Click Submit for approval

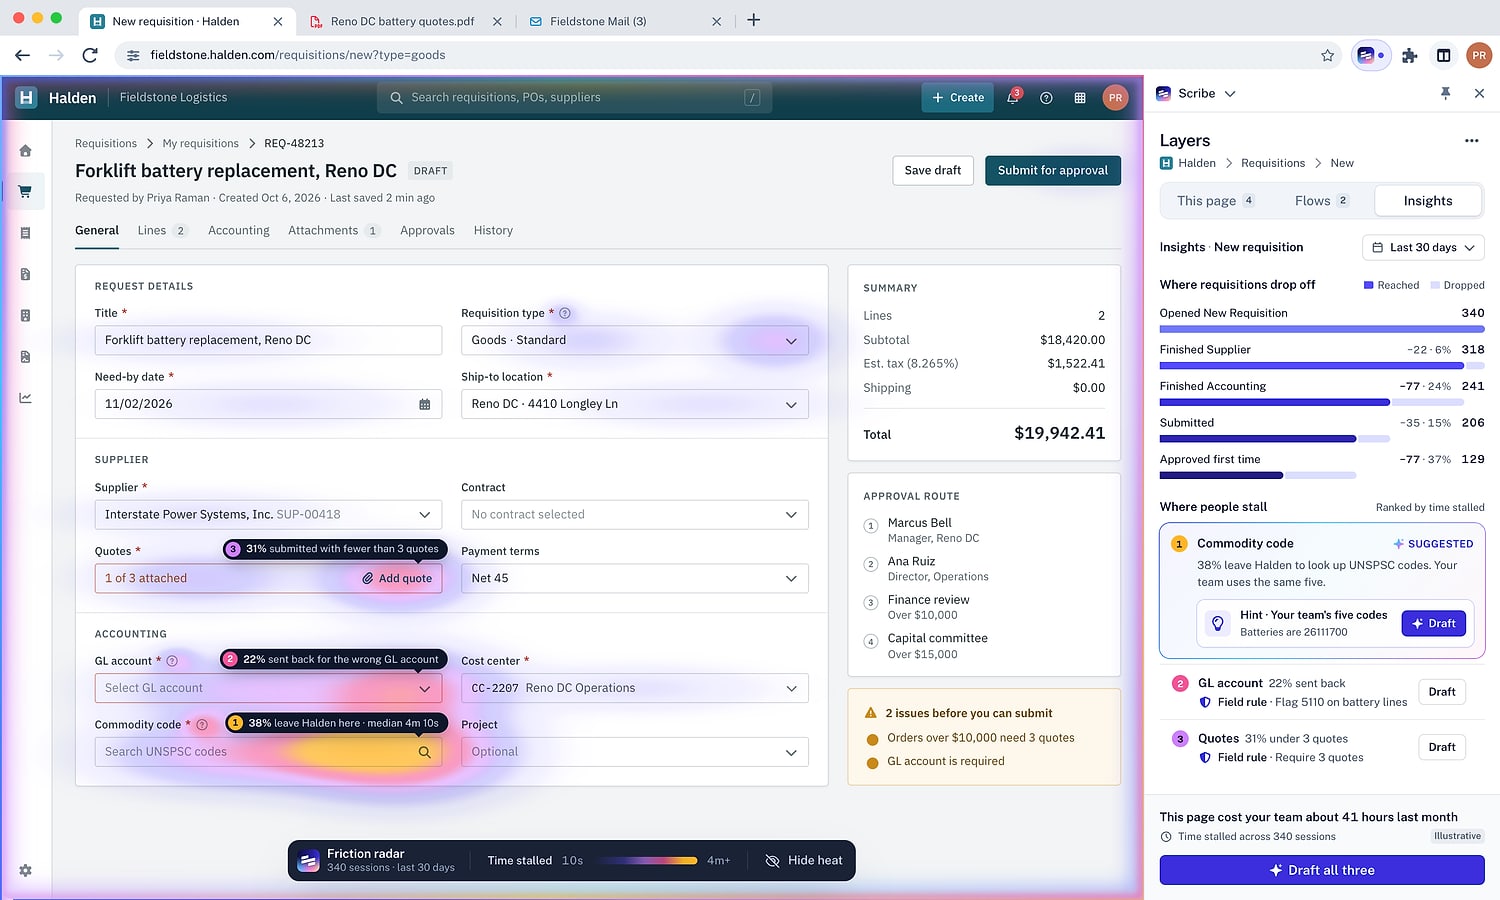click(1053, 170)
